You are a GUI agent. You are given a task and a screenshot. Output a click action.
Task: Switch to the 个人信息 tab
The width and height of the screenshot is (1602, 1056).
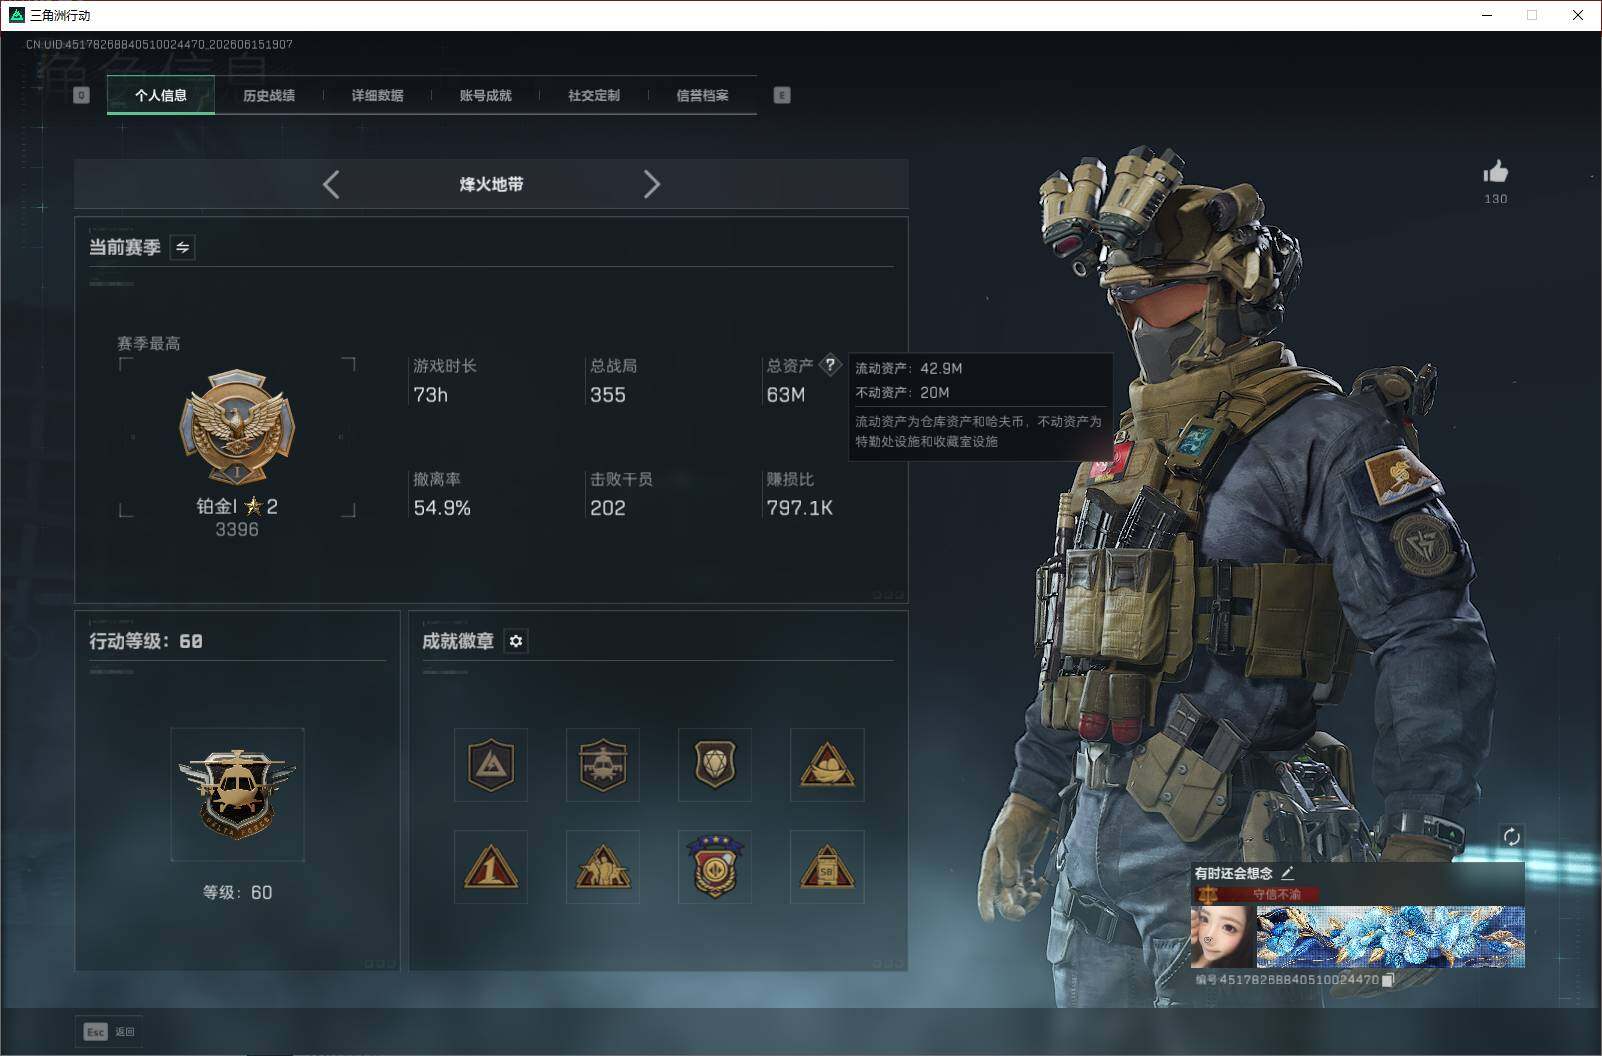point(161,96)
